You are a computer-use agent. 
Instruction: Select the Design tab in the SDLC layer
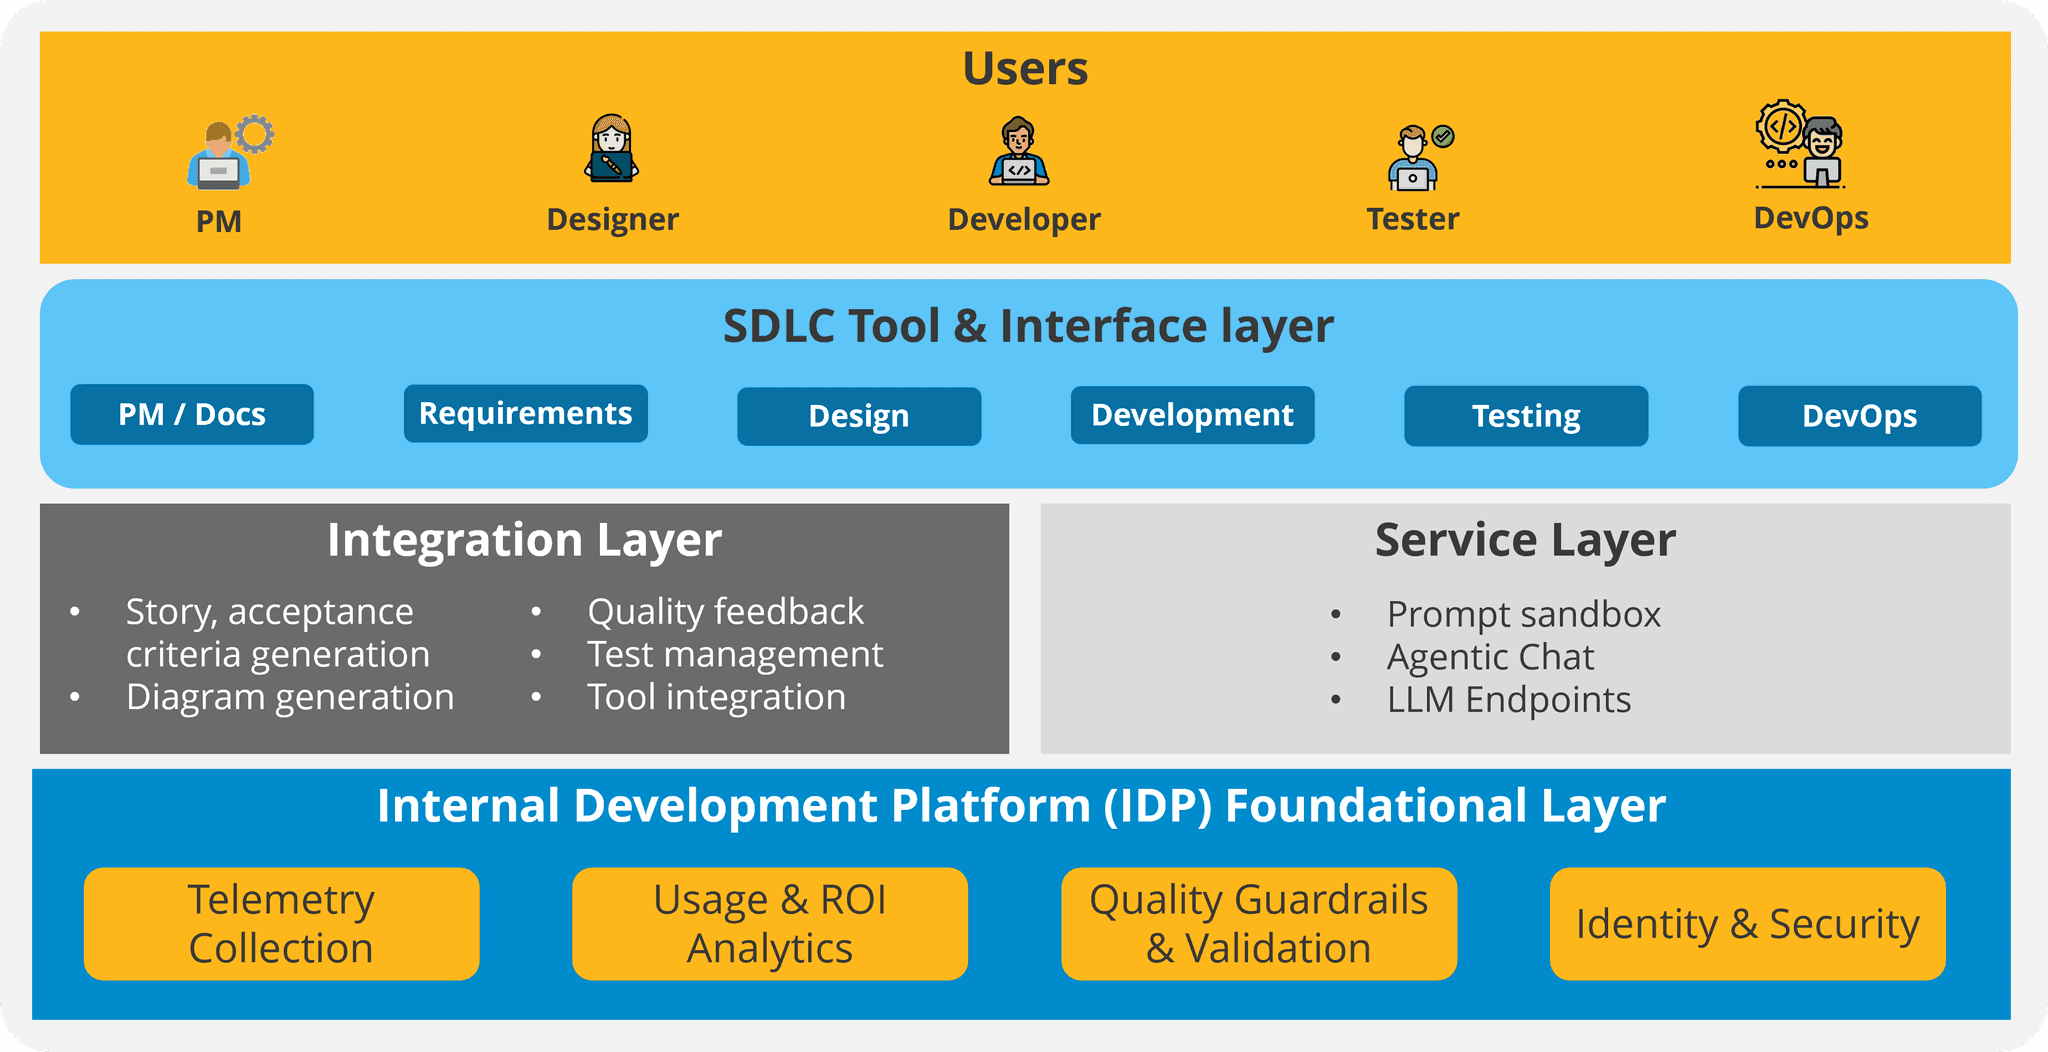[x=858, y=415]
